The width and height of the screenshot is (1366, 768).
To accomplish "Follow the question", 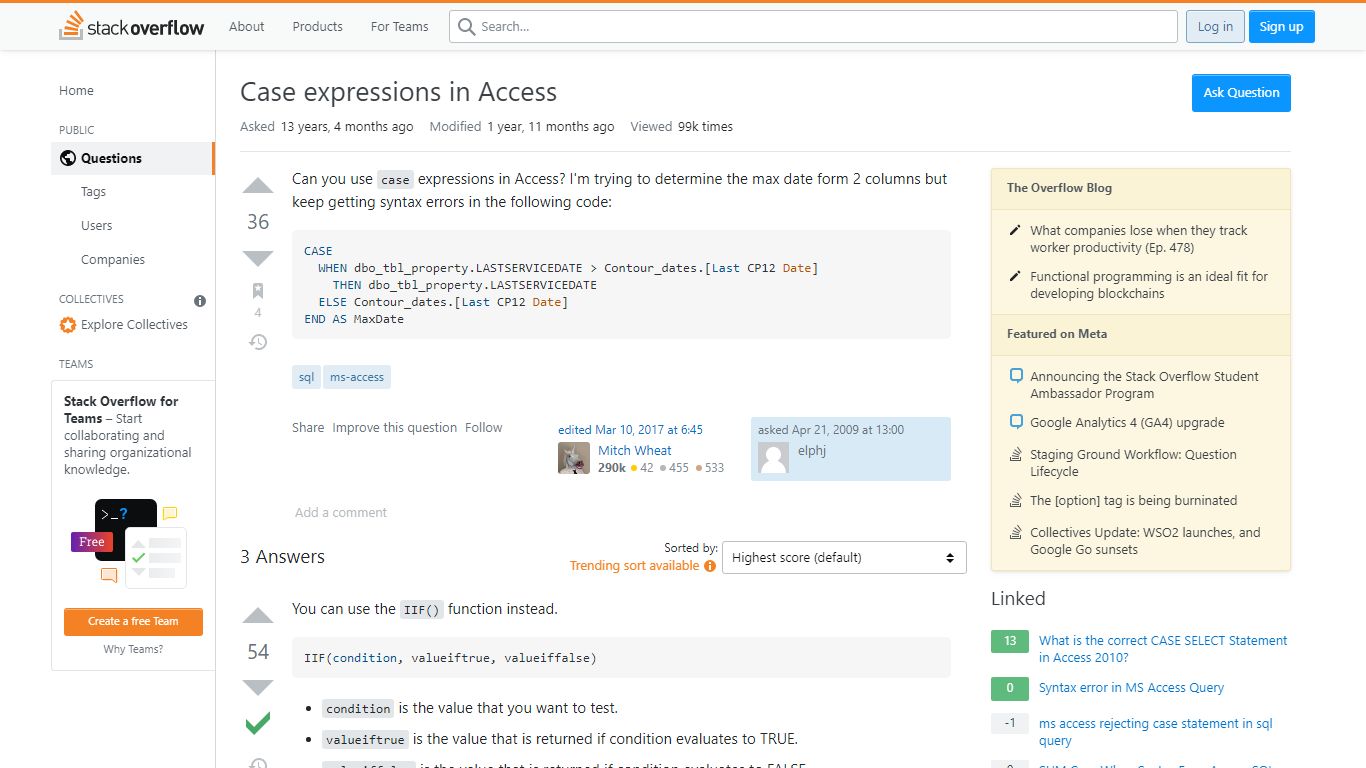I will 484,428.
